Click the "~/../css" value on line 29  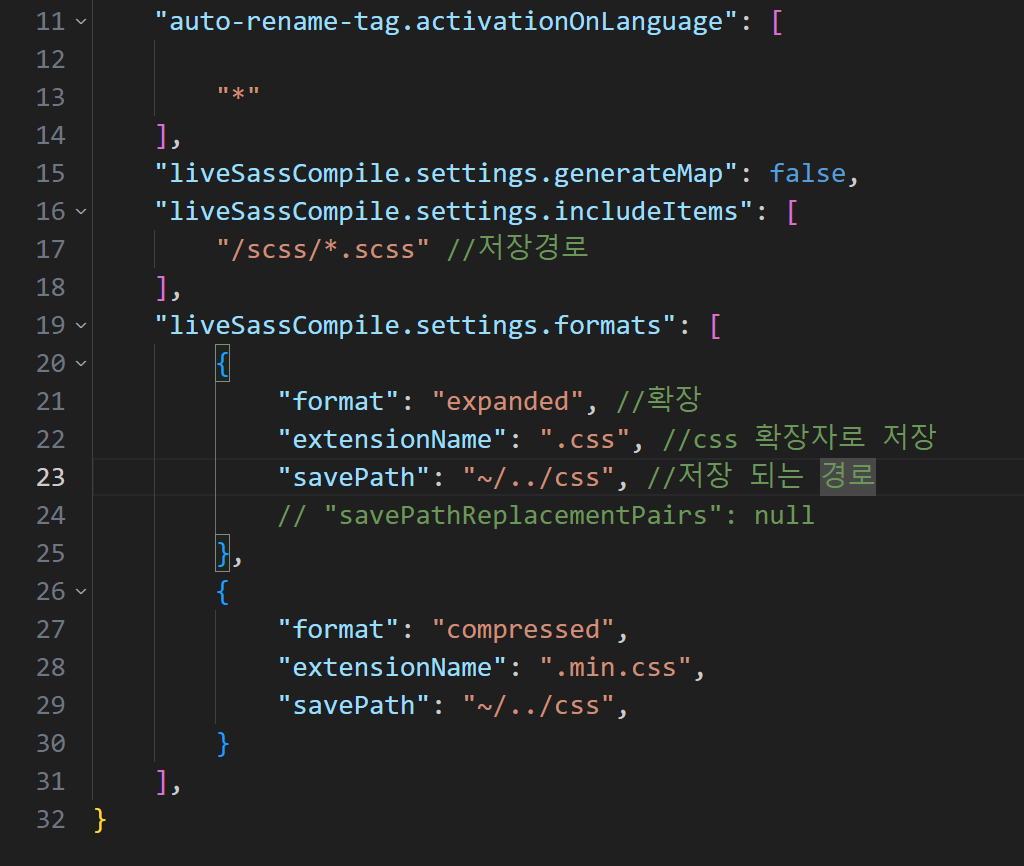[539, 705]
